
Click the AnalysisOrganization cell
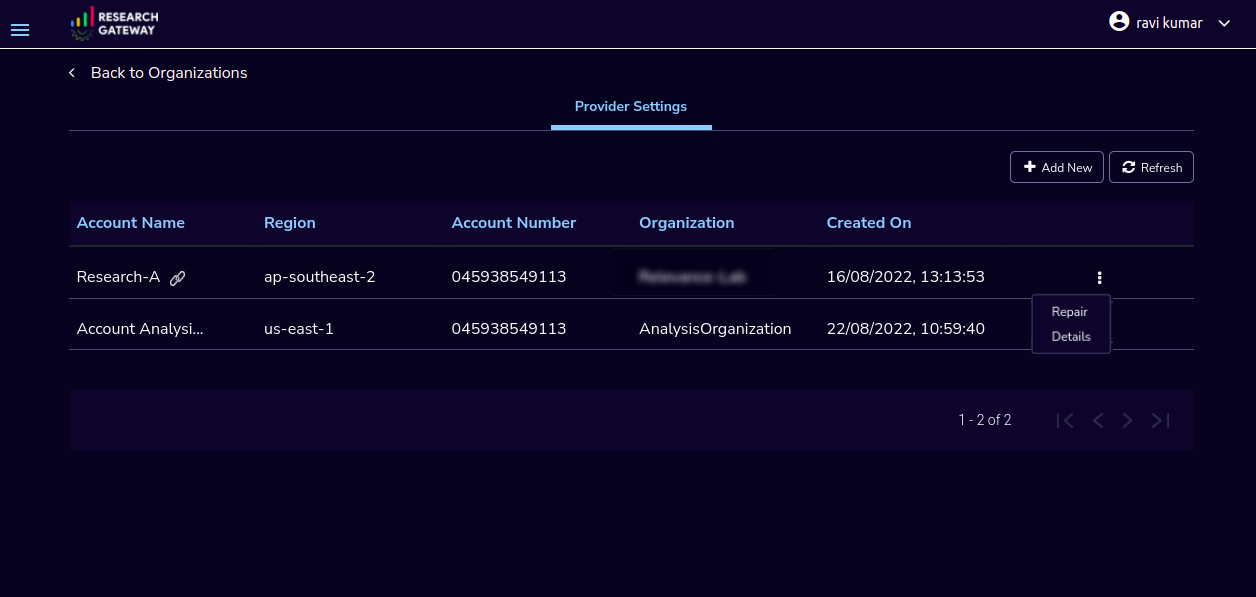[715, 329]
